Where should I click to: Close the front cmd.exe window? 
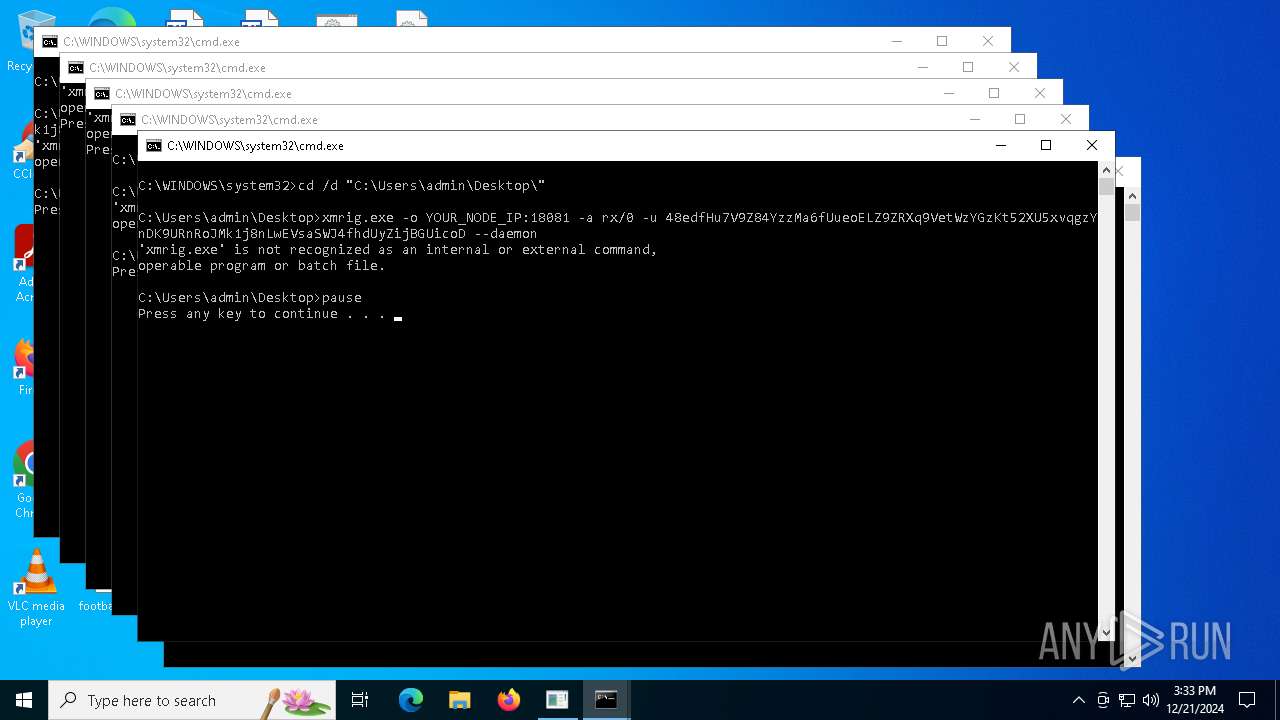click(1092, 145)
